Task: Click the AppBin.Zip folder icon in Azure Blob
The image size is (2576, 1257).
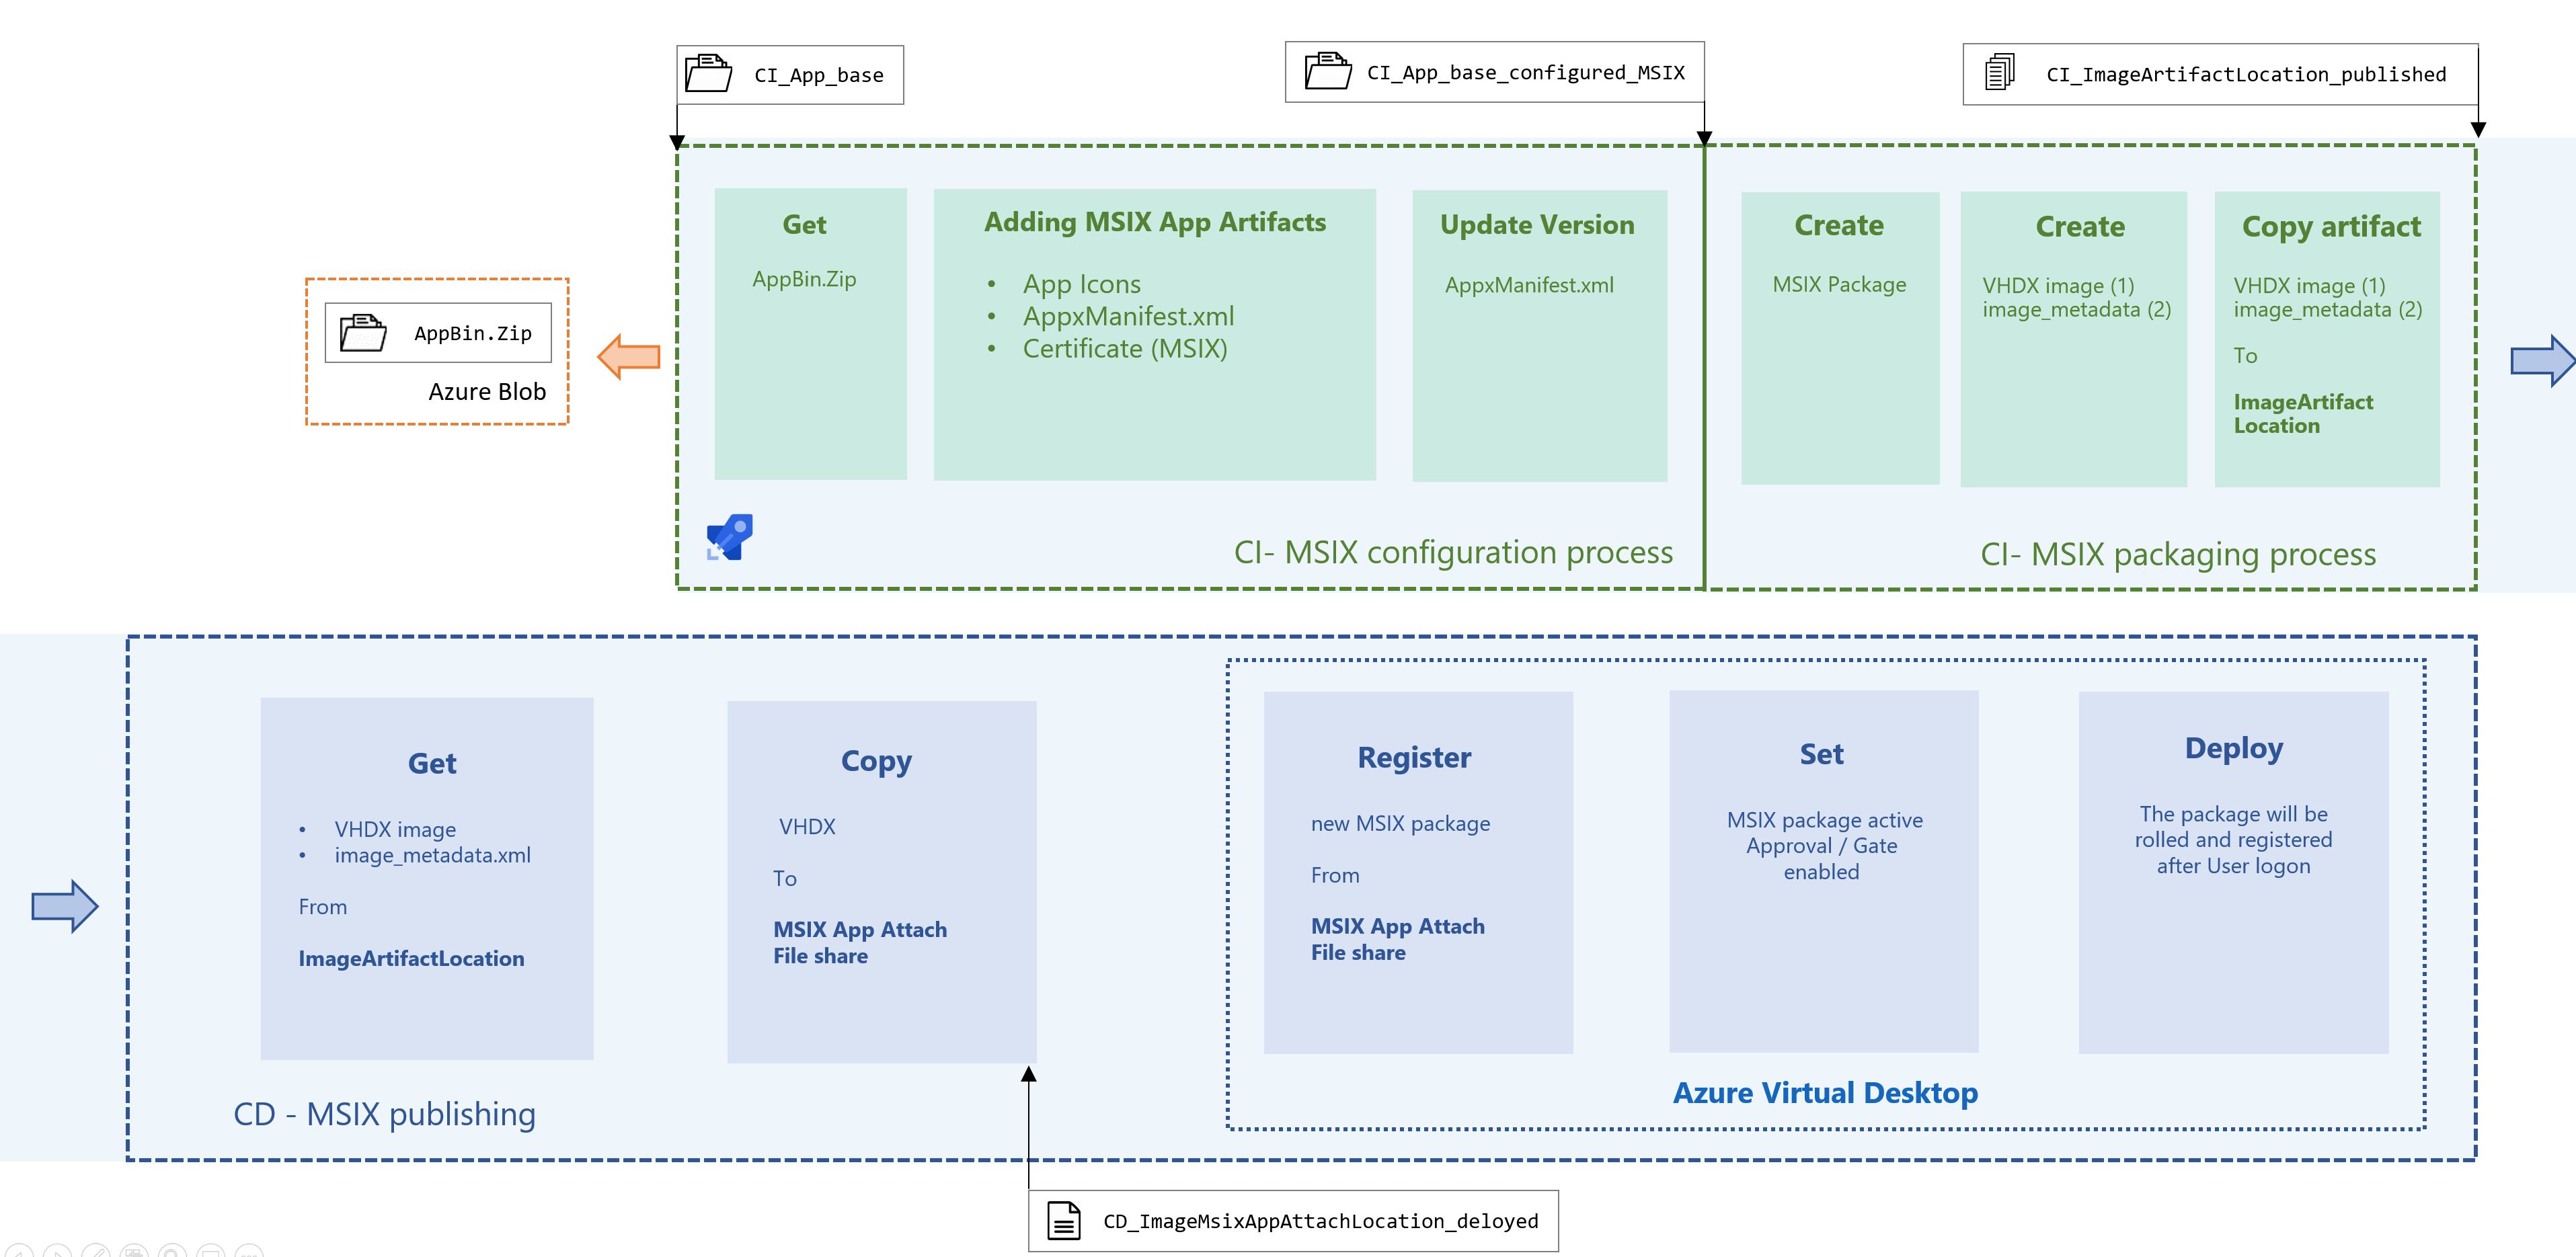Action: [363, 332]
